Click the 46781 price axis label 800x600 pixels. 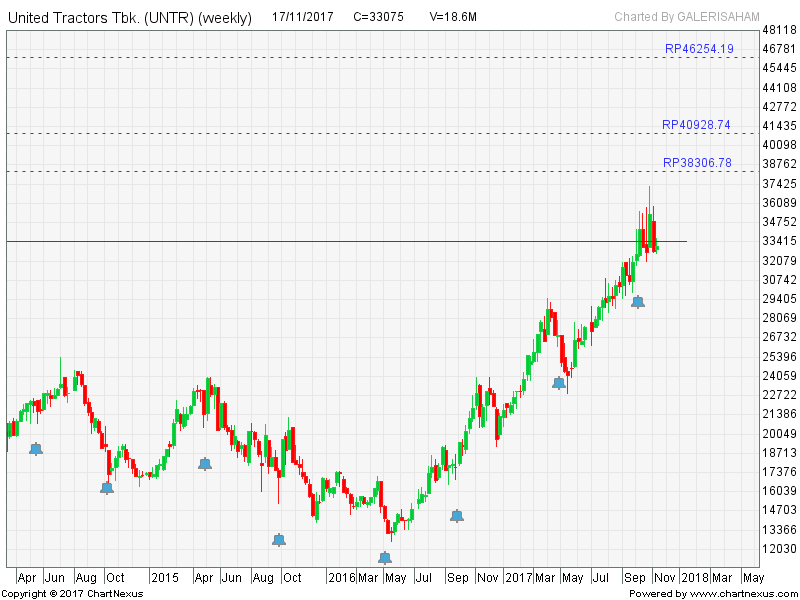[x=779, y=49]
